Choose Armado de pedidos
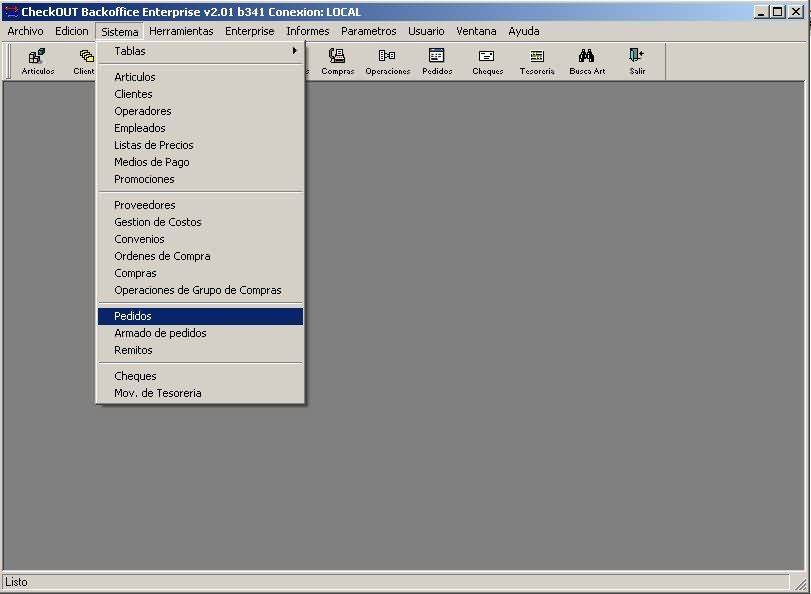The height and width of the screenshot is (594, 811). (200, 334)
